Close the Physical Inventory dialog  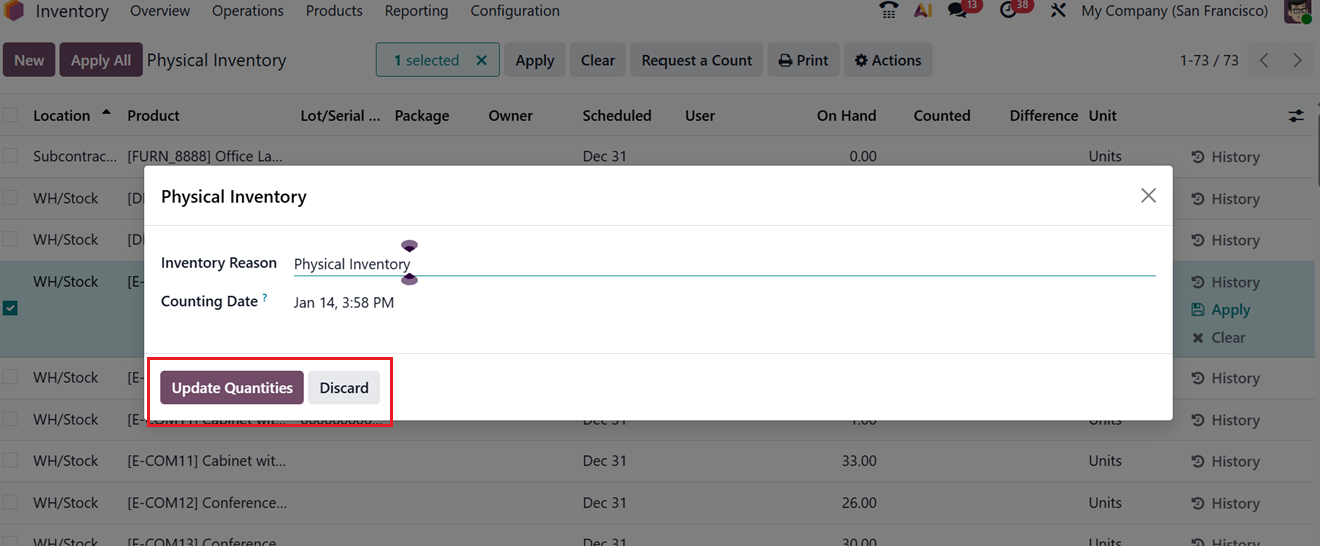pyautogui.click(x=1148, y=196)
